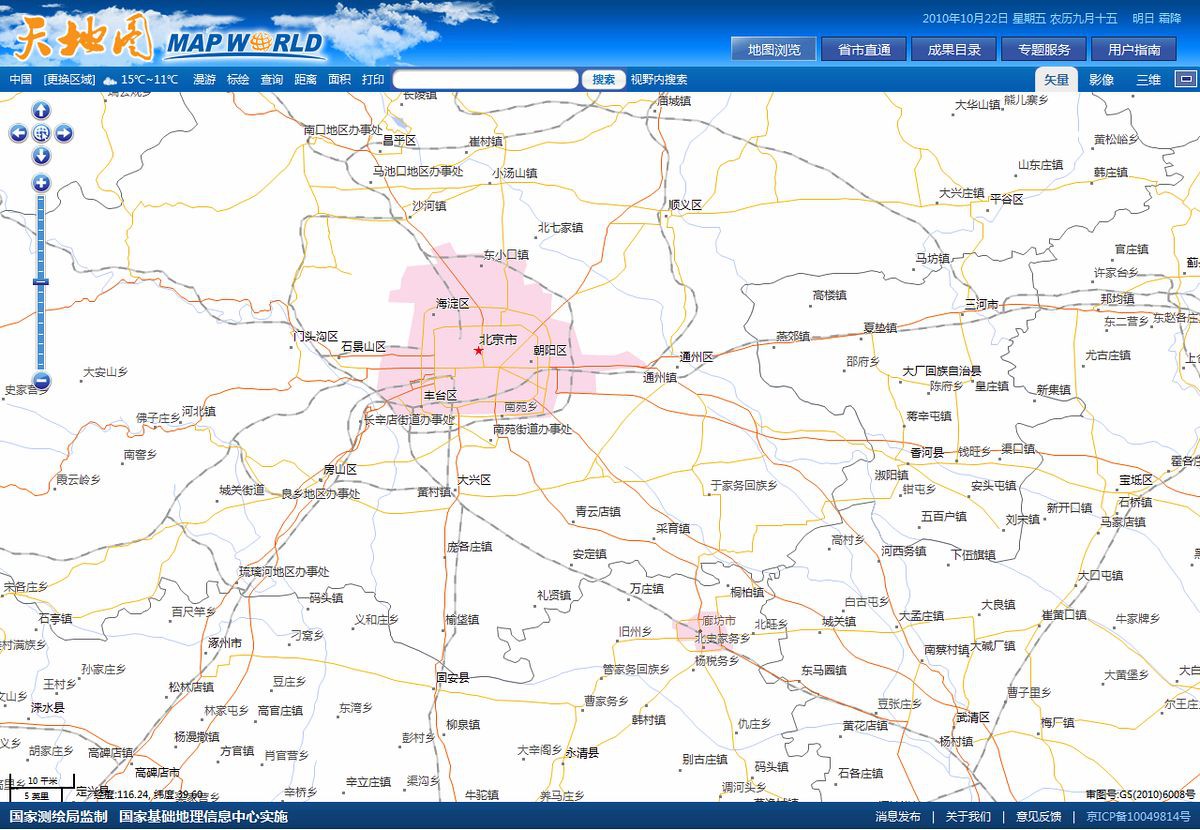Pan the map right with the arrow
Viewport: 1200px width, 830px height.
[x=64, y=133]
